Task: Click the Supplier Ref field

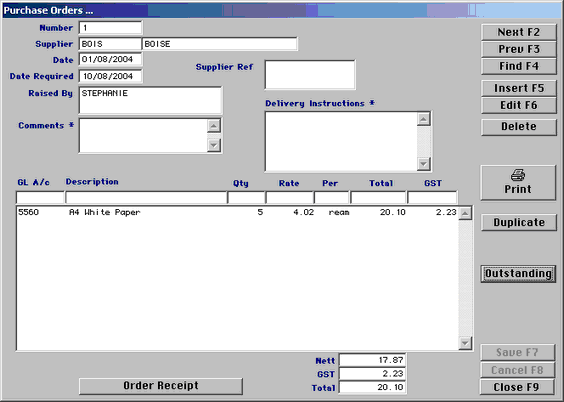Action: pos(310,75)
